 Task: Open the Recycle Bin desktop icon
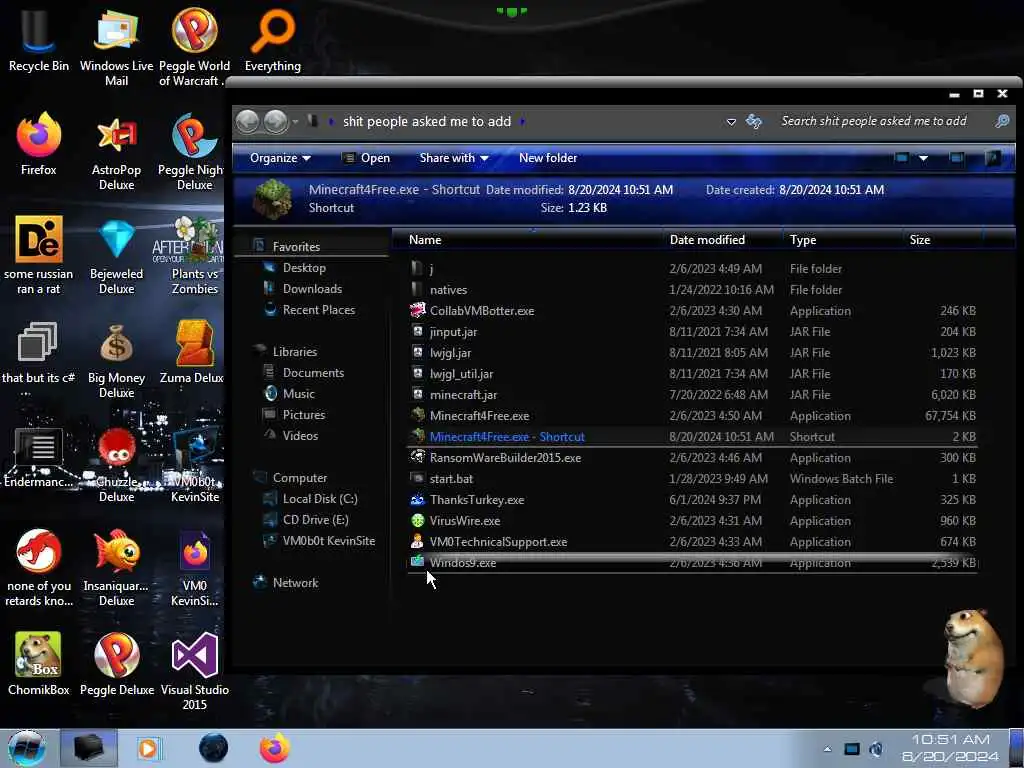pyautogui.click(x=39, y=40)
